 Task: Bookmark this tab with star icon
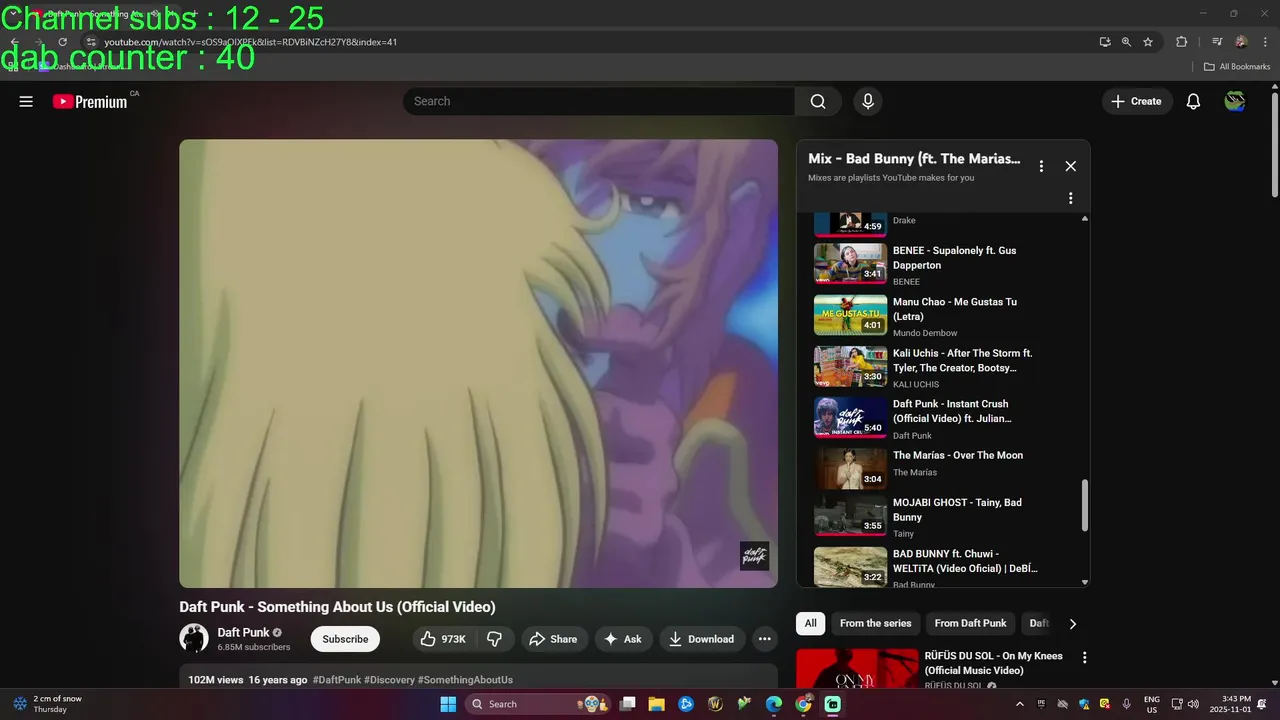1148,42
